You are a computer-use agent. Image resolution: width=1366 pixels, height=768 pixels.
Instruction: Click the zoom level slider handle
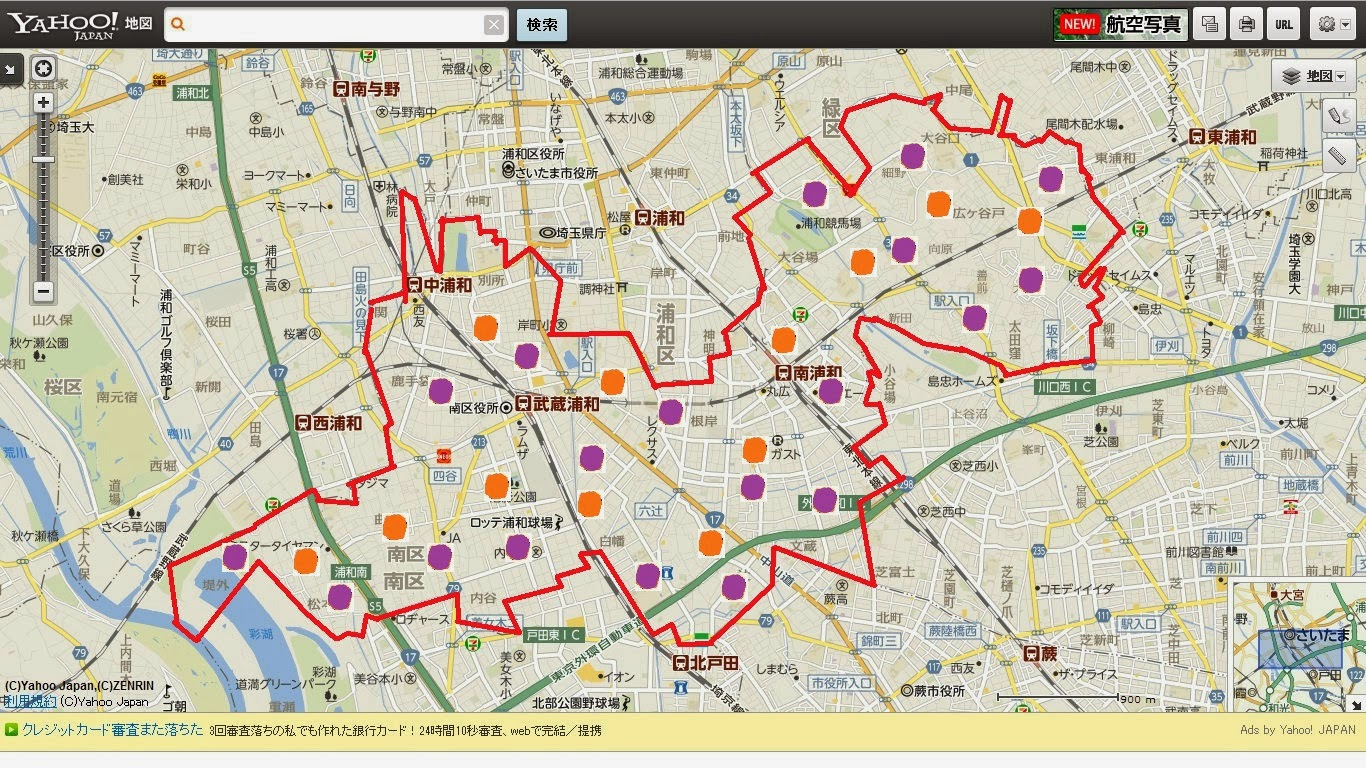[x=44, y=159]
